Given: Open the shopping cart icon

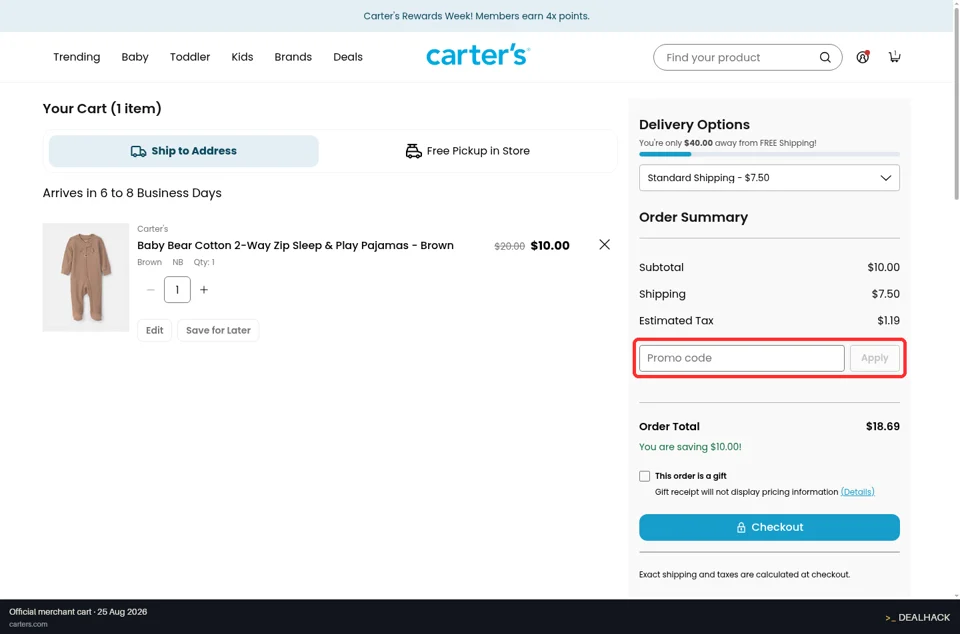Looking at the screenshot, I should coord(894,56).
